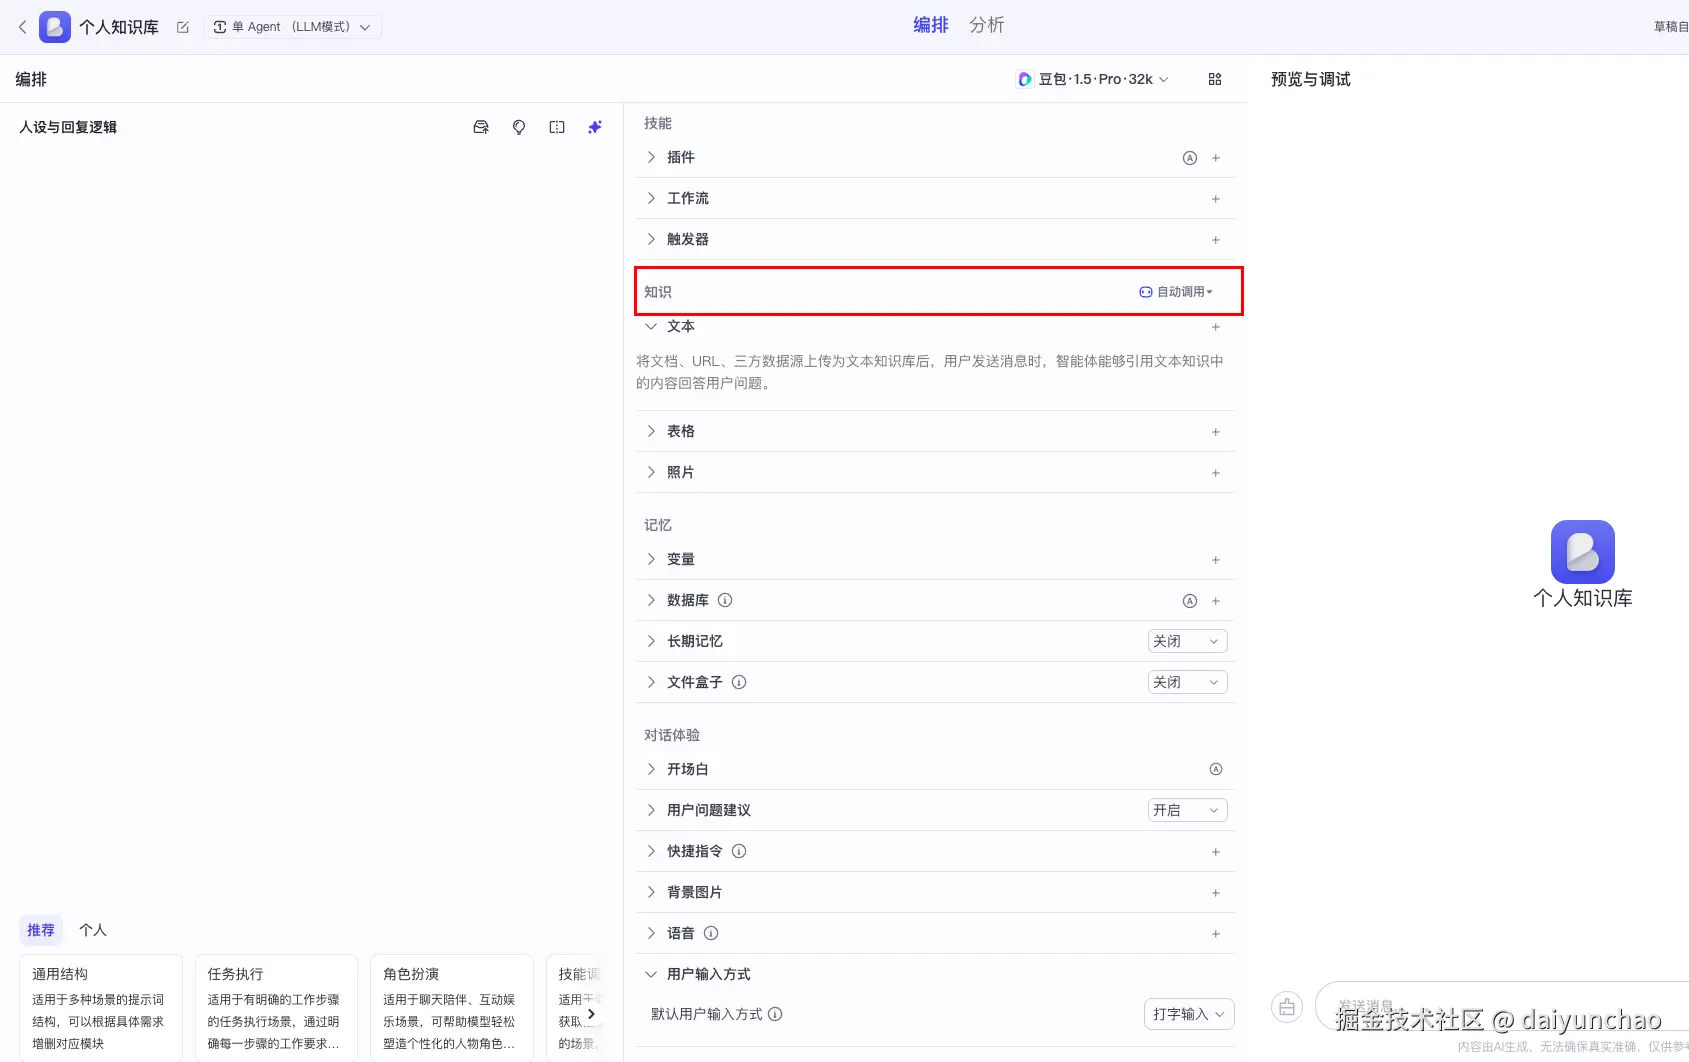This screenshot has height=1062, width=1689.
Task: Expand the 变量 section
Action: 651,559
